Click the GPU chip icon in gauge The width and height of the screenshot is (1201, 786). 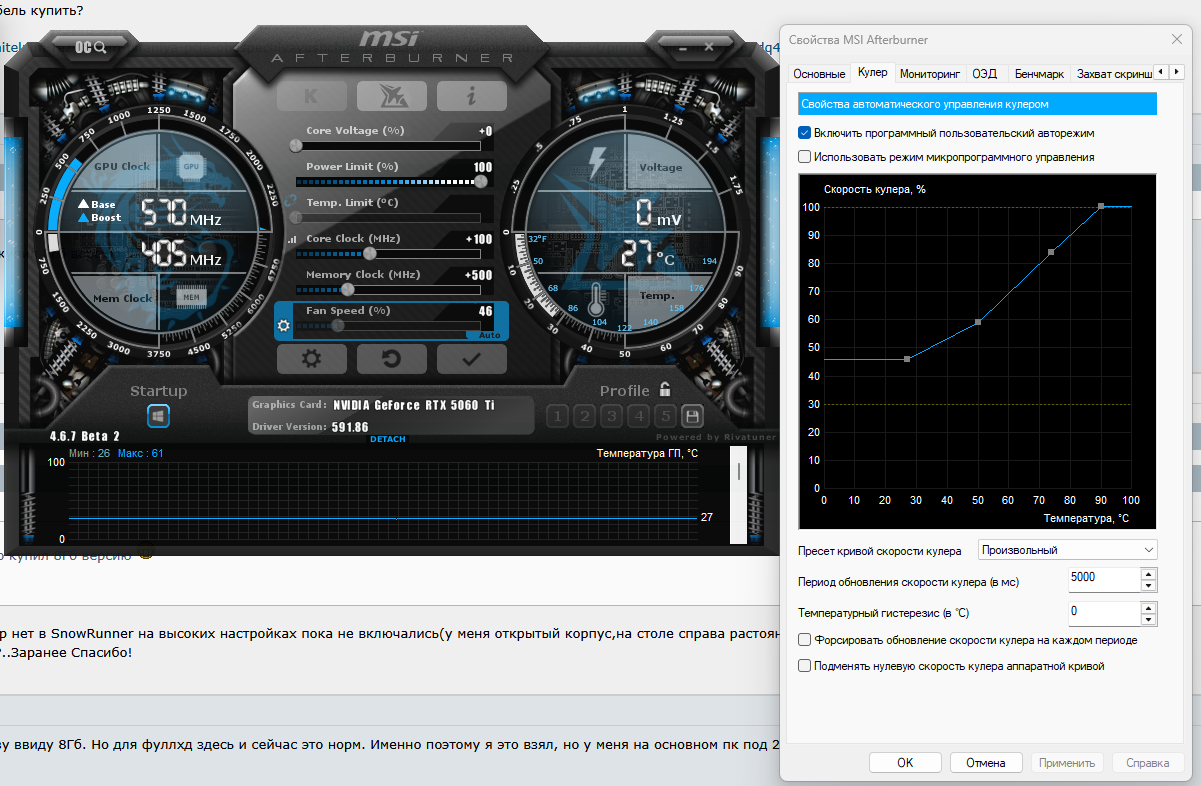coord(191,166)
